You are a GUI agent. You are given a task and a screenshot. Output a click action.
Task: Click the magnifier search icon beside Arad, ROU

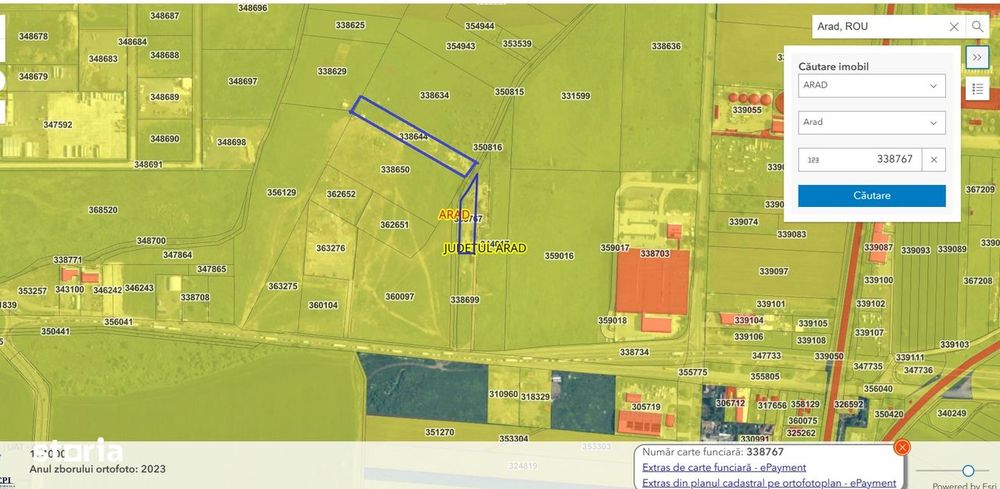[977, 27]
